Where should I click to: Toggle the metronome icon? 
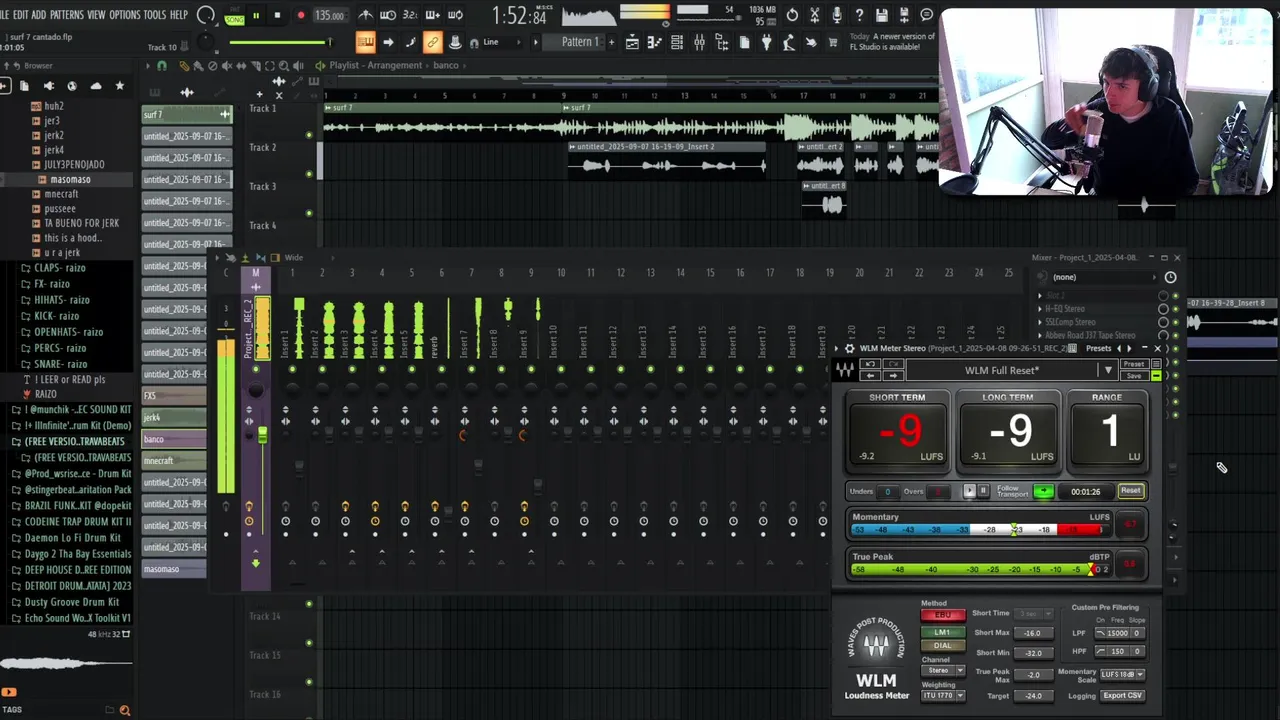(x=366, y=15)
